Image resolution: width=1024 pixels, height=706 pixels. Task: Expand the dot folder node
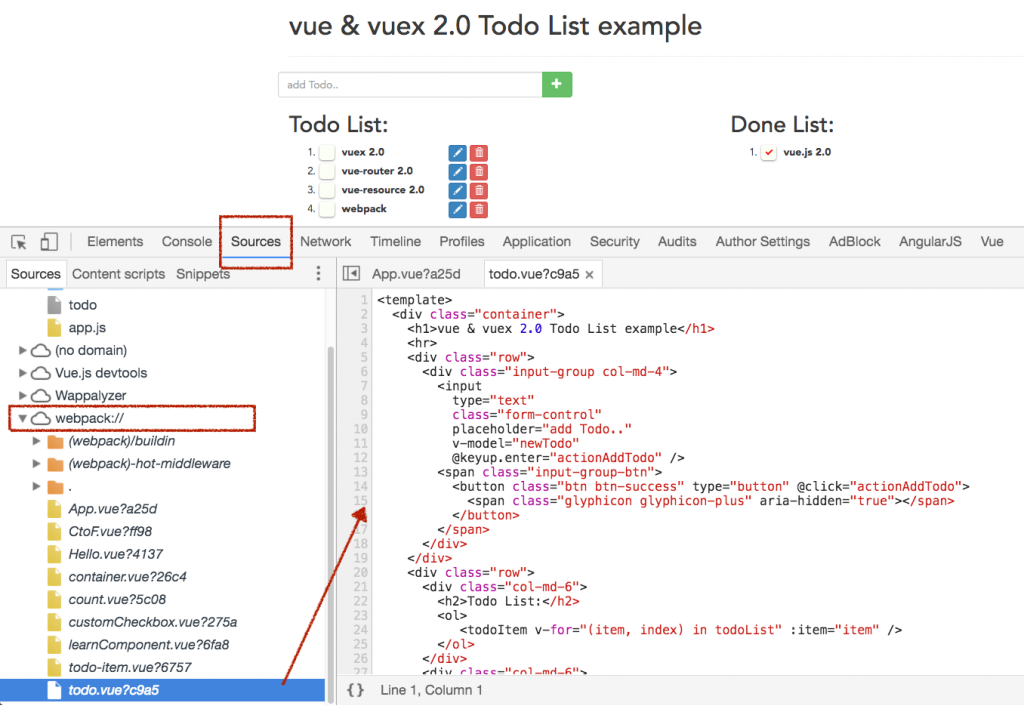[37, 487]
